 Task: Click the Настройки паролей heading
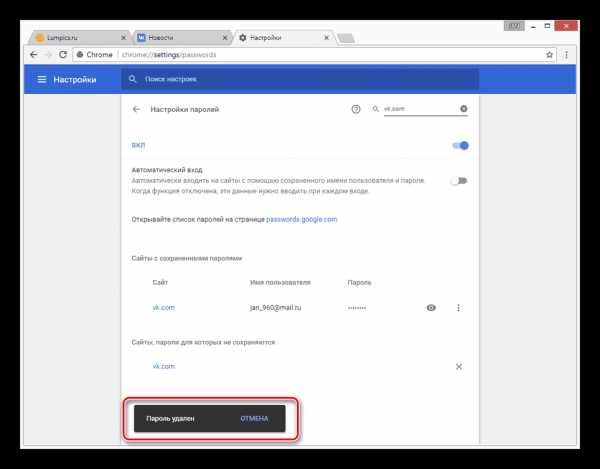184,109
